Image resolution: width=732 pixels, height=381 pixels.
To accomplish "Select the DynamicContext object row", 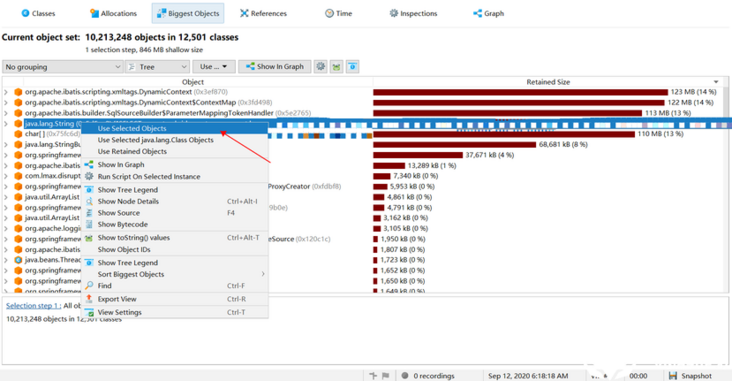I will [x=126, y=92].
